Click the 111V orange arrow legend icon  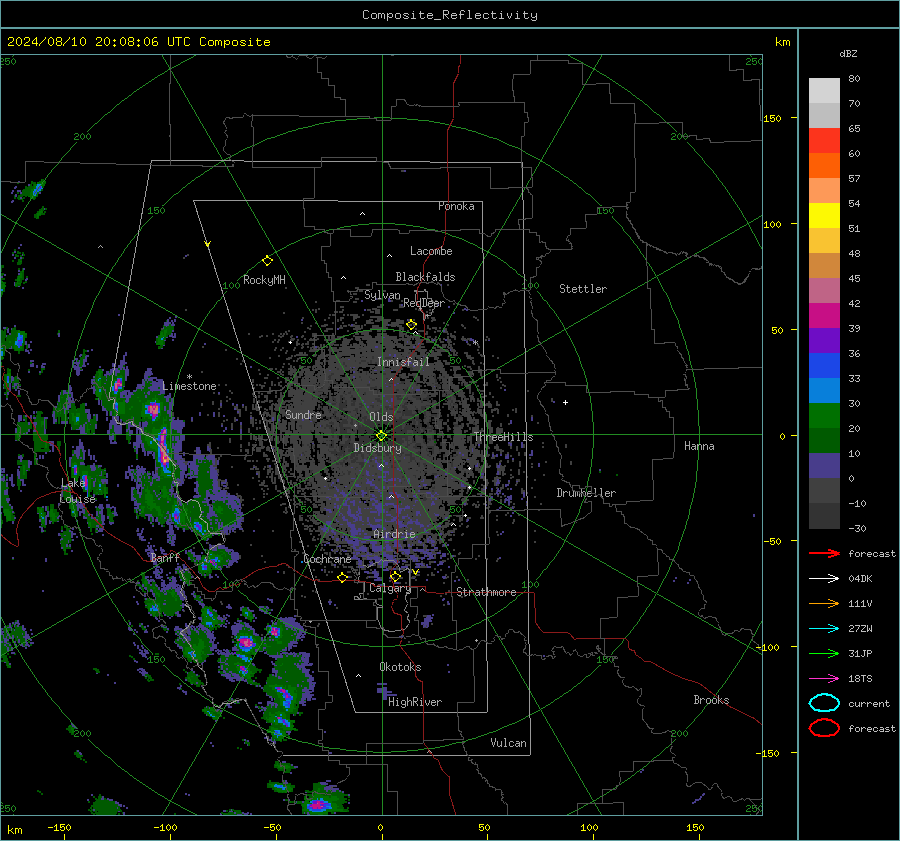tap(824, 603)
